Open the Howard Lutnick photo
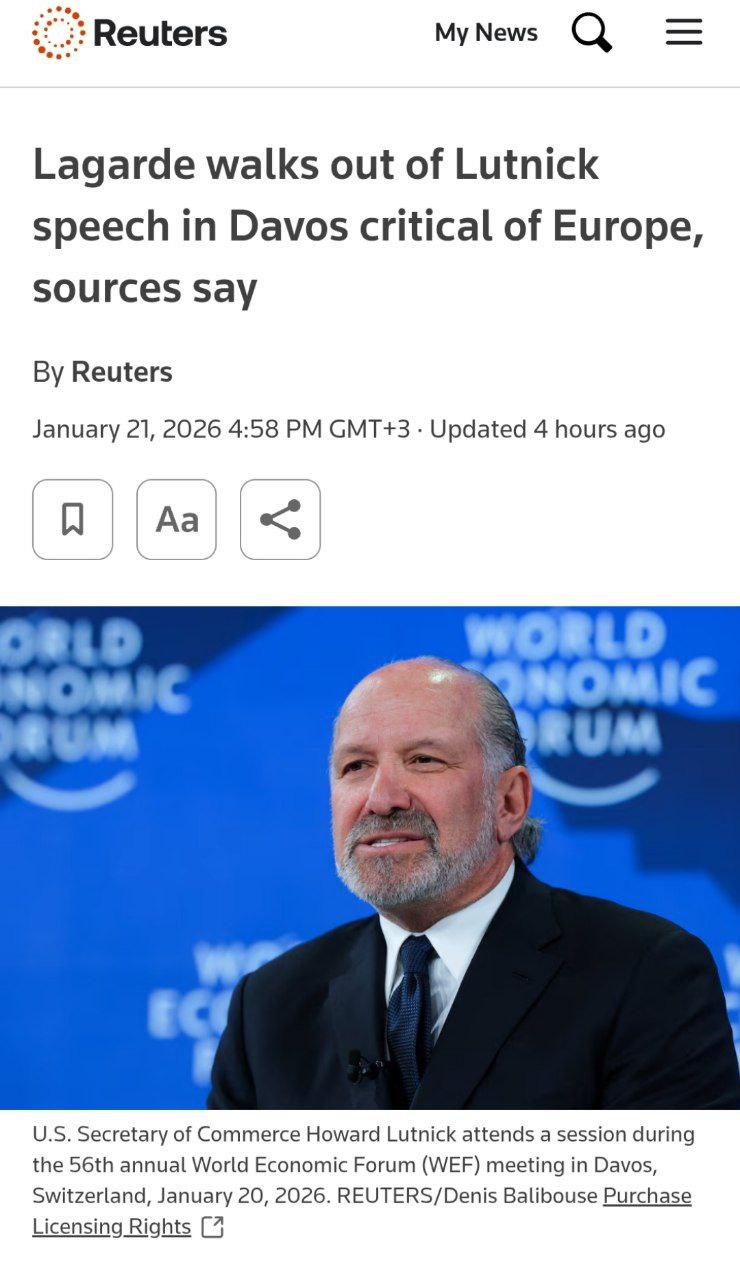Viewport: 740px width, 1280px height. coord(370,857)
